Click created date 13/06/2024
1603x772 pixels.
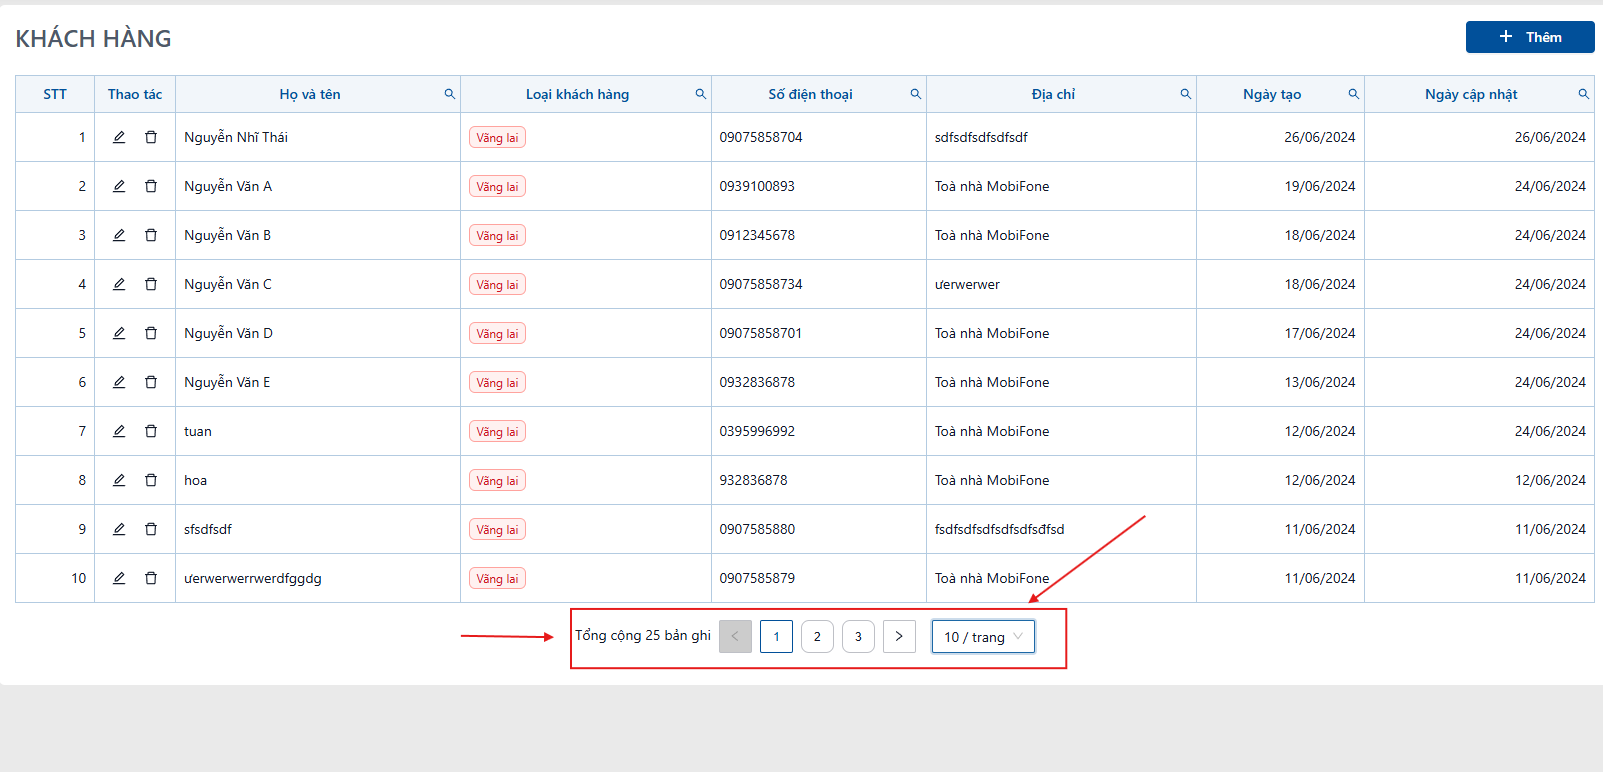(1320, 382)
